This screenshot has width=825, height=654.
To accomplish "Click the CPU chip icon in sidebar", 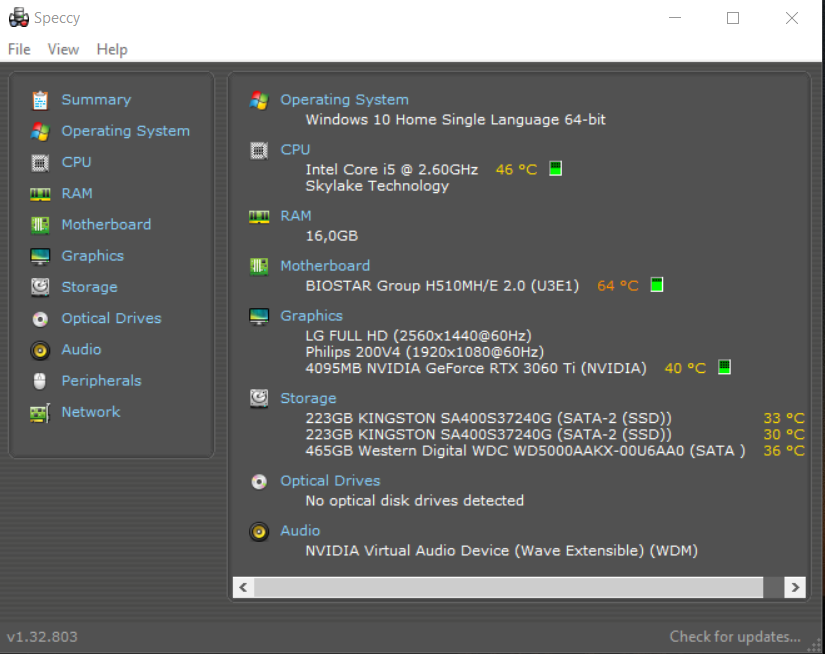I will [x=40, y=163].
